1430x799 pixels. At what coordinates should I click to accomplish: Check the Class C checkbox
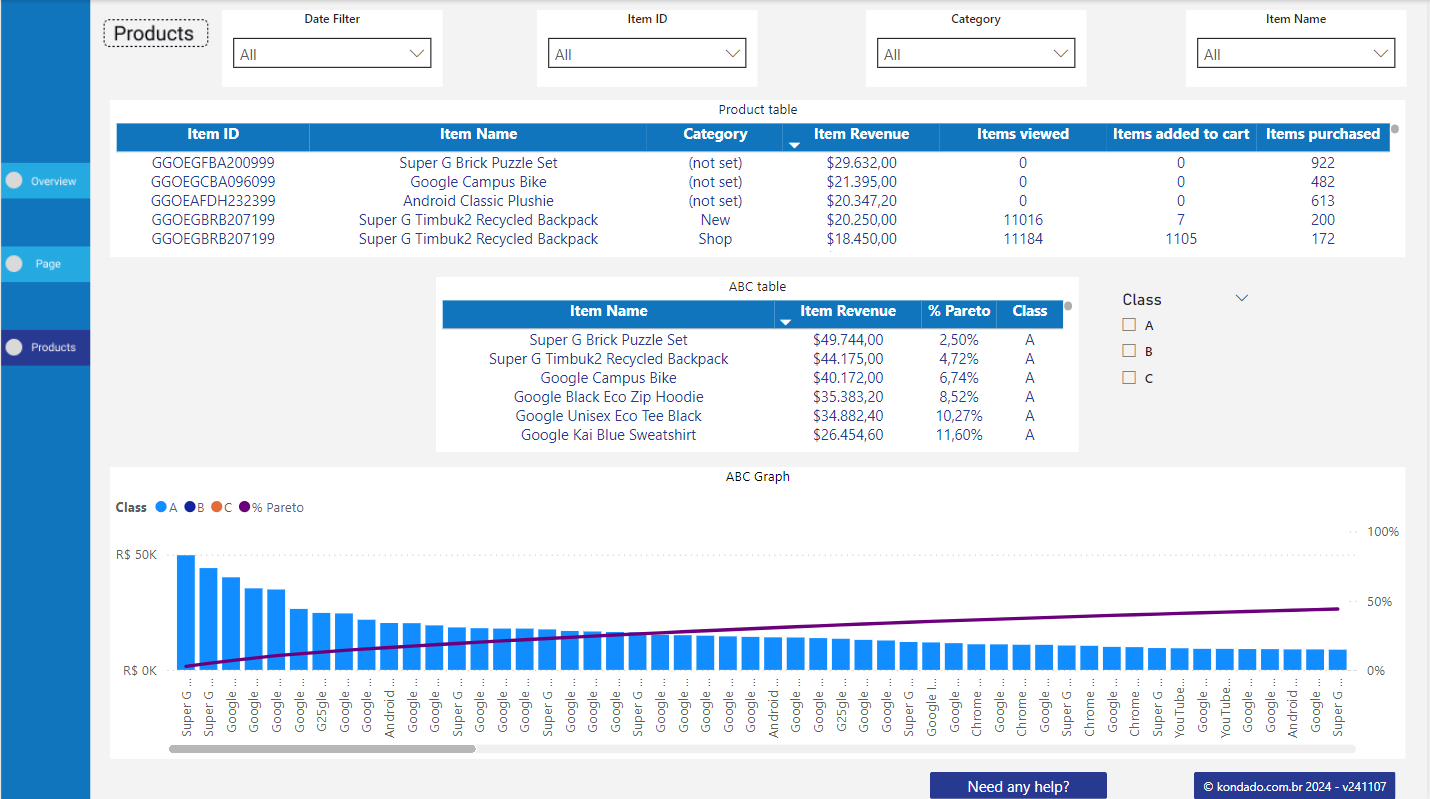[x=1128, y=378]
